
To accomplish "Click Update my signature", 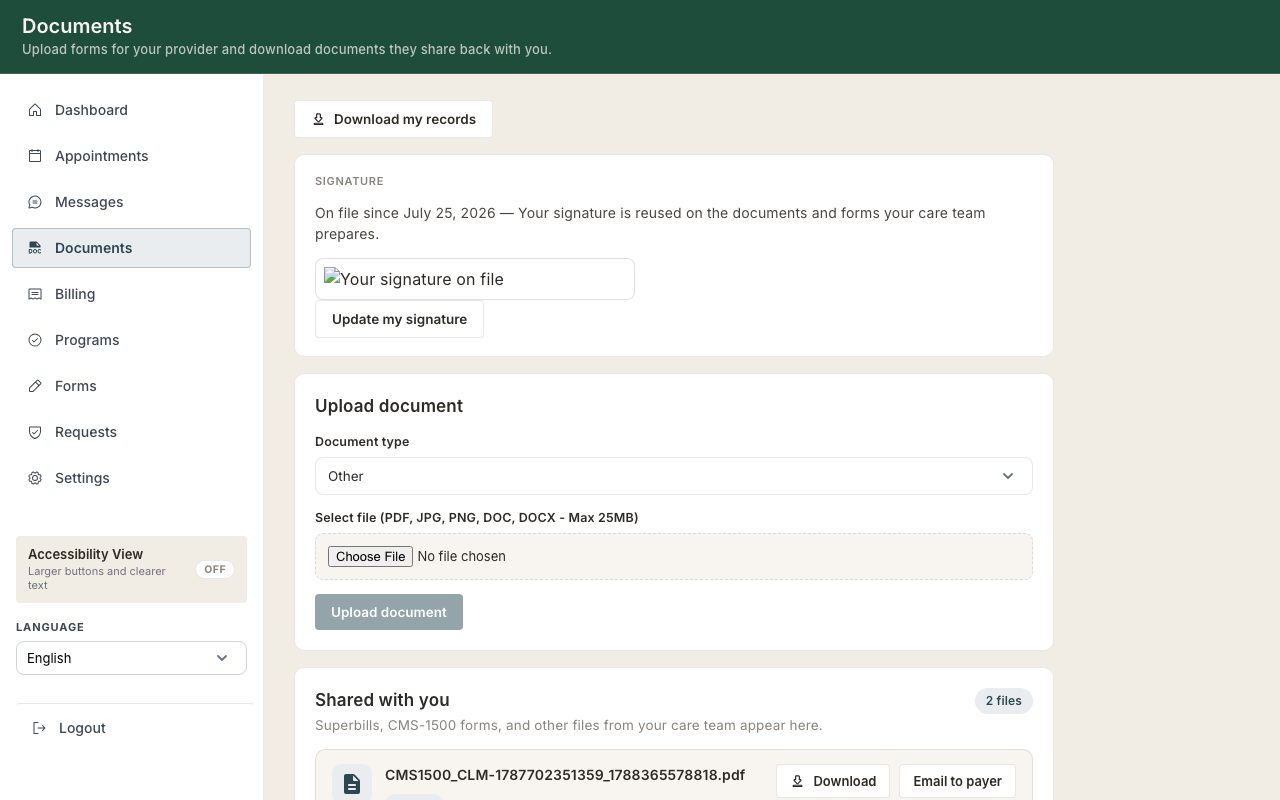I will coord(399,319).
